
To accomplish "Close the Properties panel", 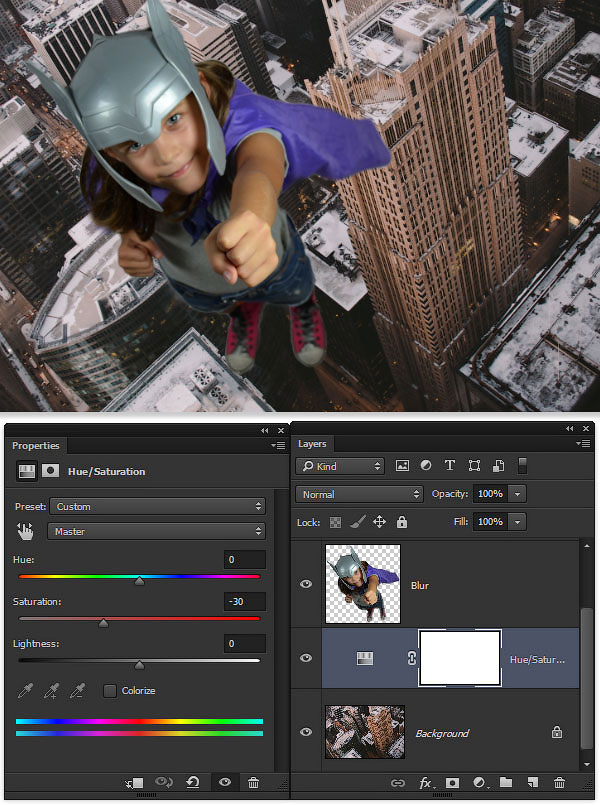I will click(281, 430).
